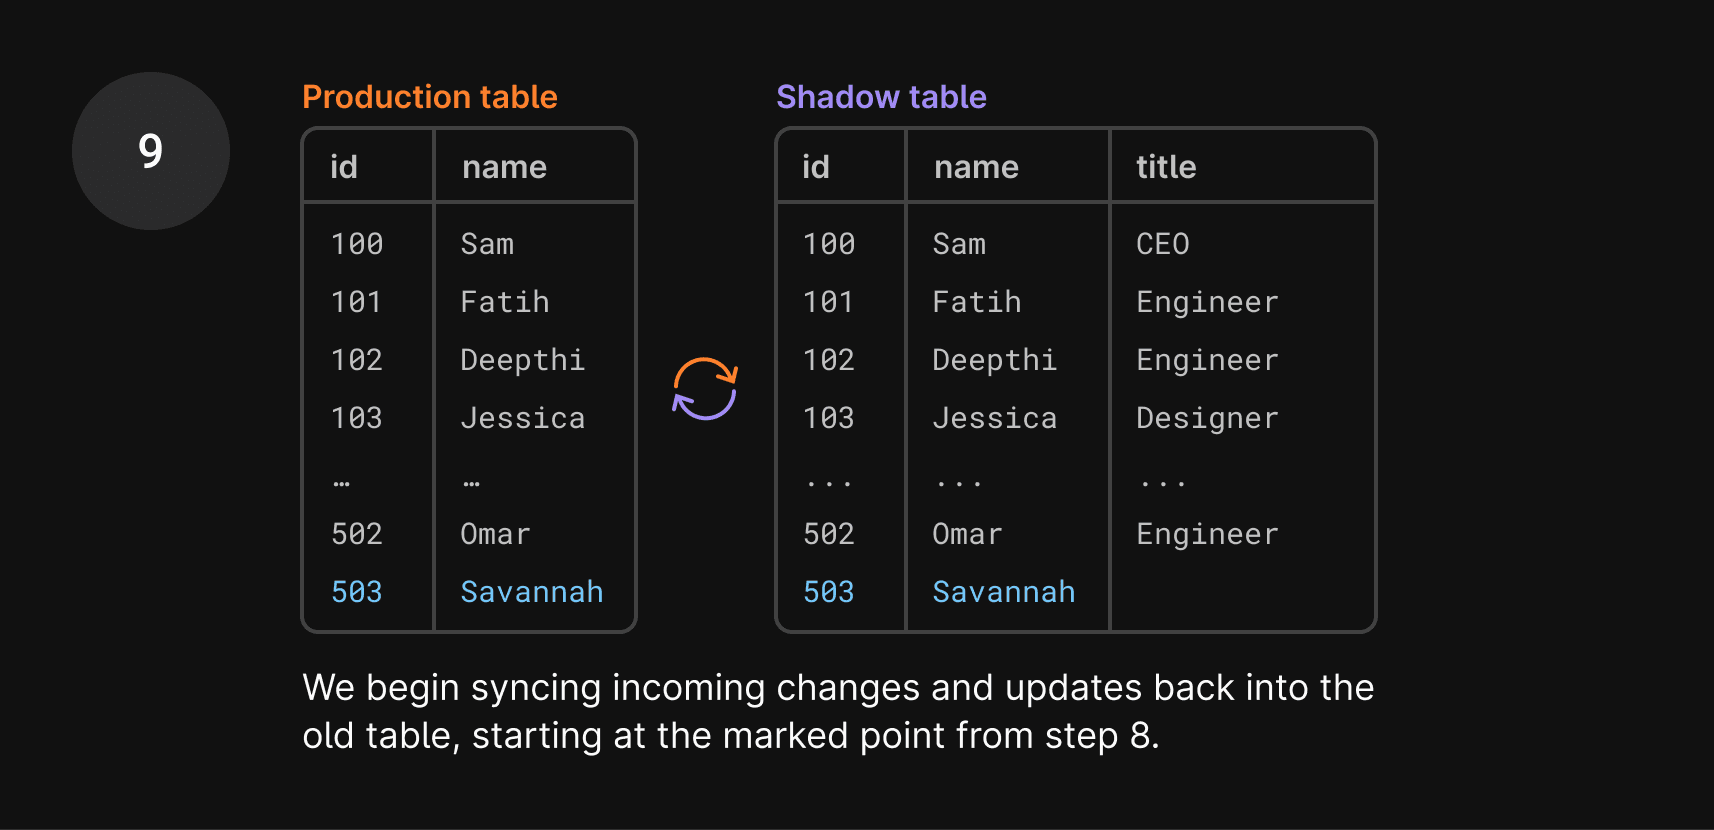Click id "101" in the Shadow table
Screen dimensions: 1714x830
(829, 302)
